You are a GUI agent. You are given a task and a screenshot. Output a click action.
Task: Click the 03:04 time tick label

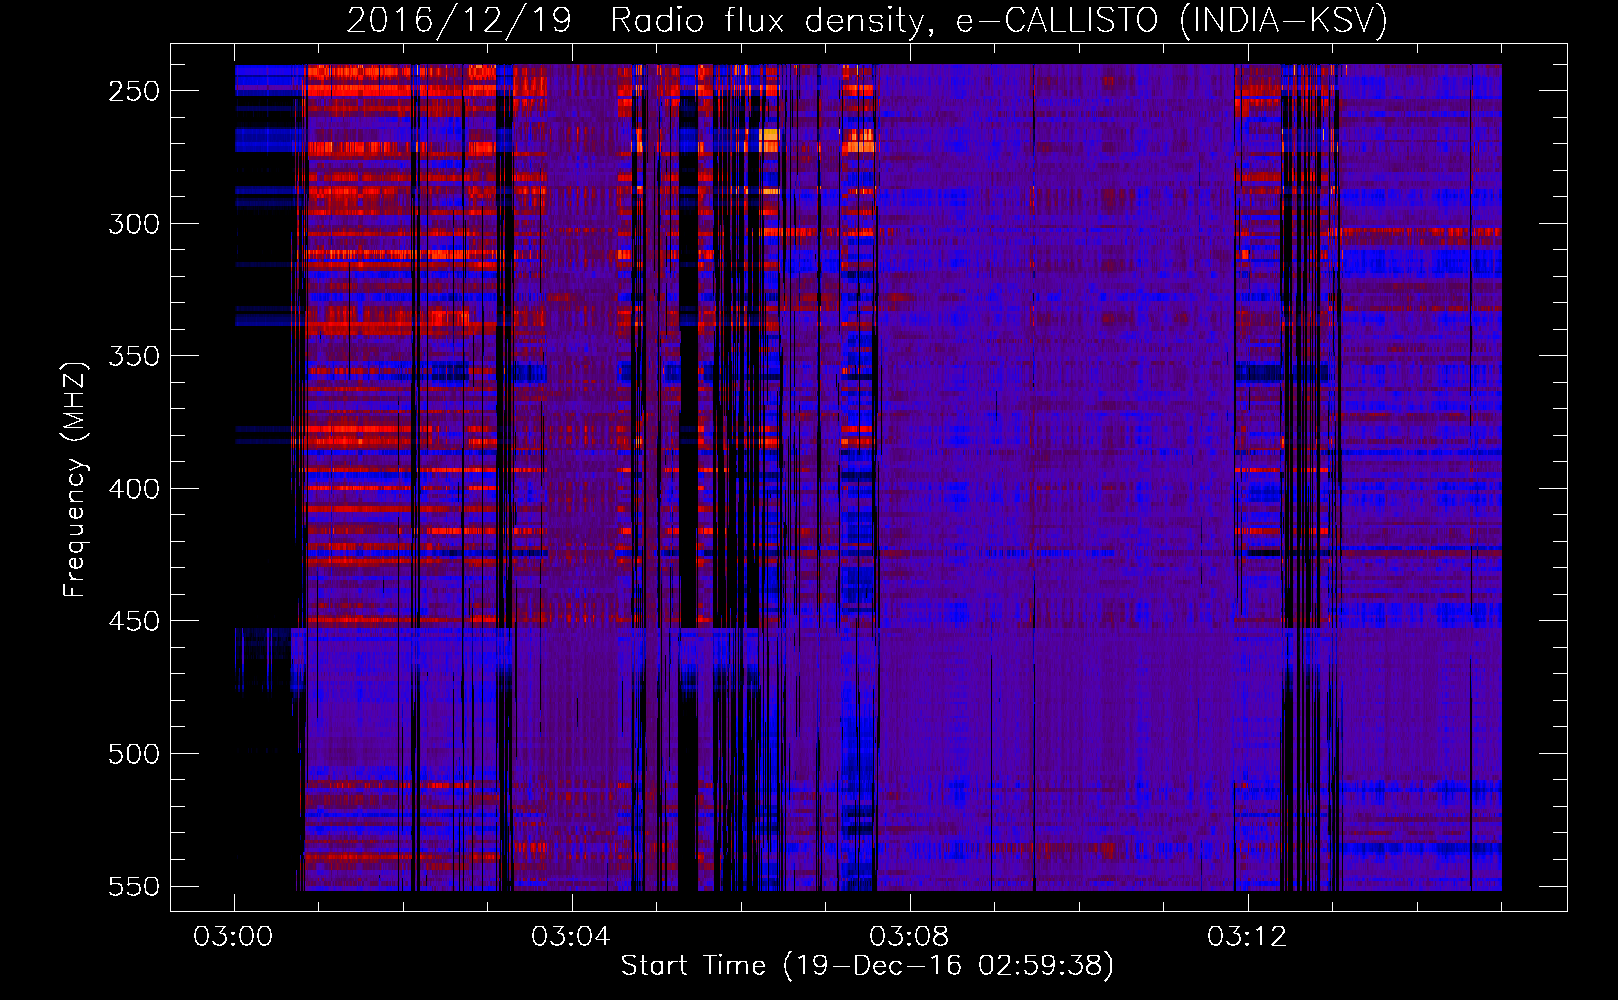571,937
